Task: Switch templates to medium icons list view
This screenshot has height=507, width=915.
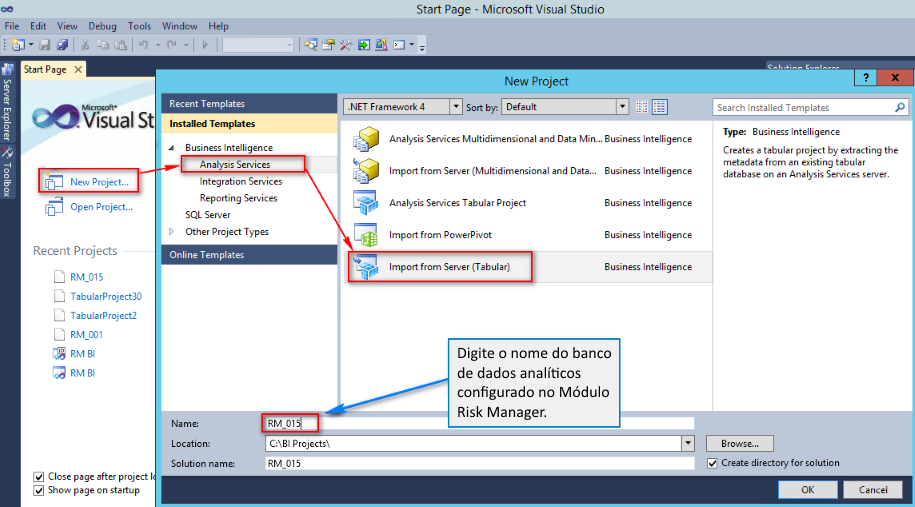Action: (x=659, y=107)
